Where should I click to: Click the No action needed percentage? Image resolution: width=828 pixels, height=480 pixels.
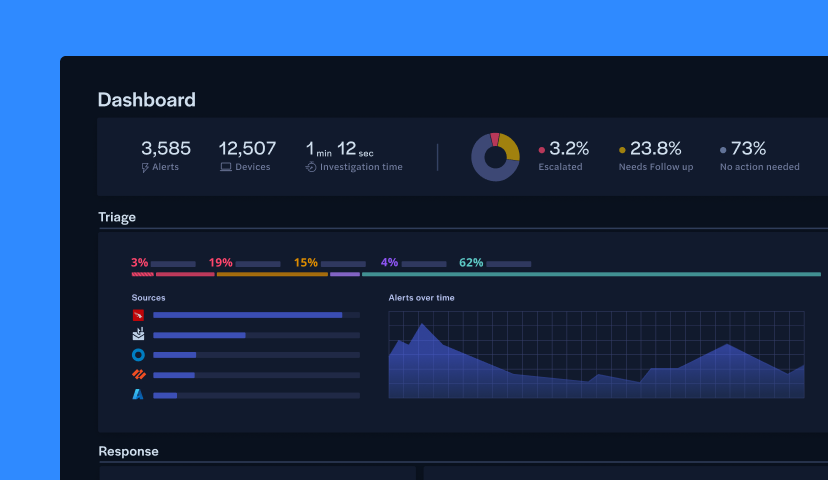(x=748, y=148)
